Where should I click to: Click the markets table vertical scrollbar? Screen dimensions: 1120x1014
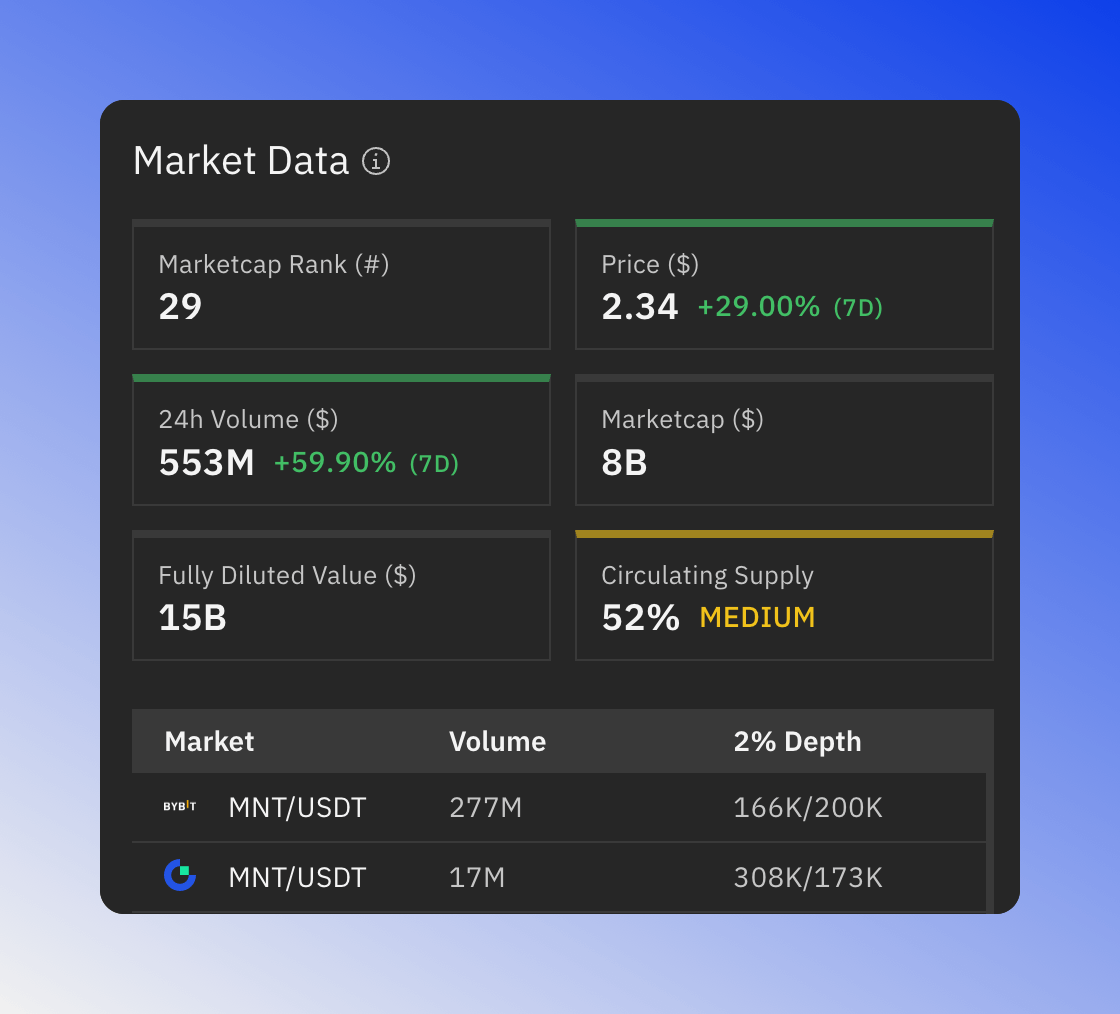(x=990, y=840)
